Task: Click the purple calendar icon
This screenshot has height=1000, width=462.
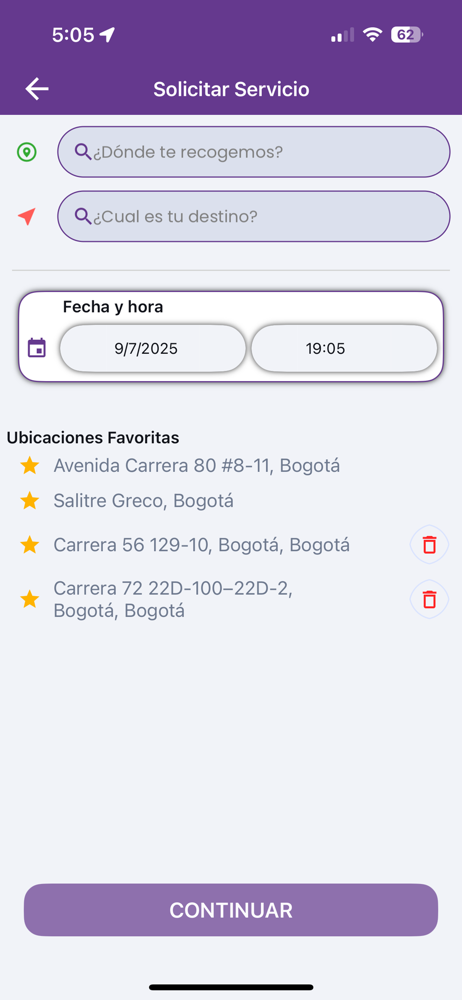Action: [37, 348]
